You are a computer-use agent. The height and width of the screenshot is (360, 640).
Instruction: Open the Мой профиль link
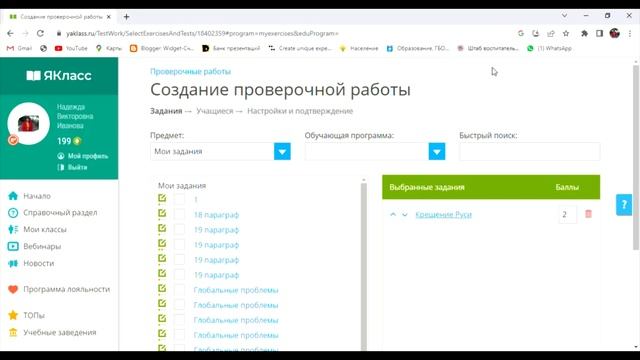click(83, 156)
